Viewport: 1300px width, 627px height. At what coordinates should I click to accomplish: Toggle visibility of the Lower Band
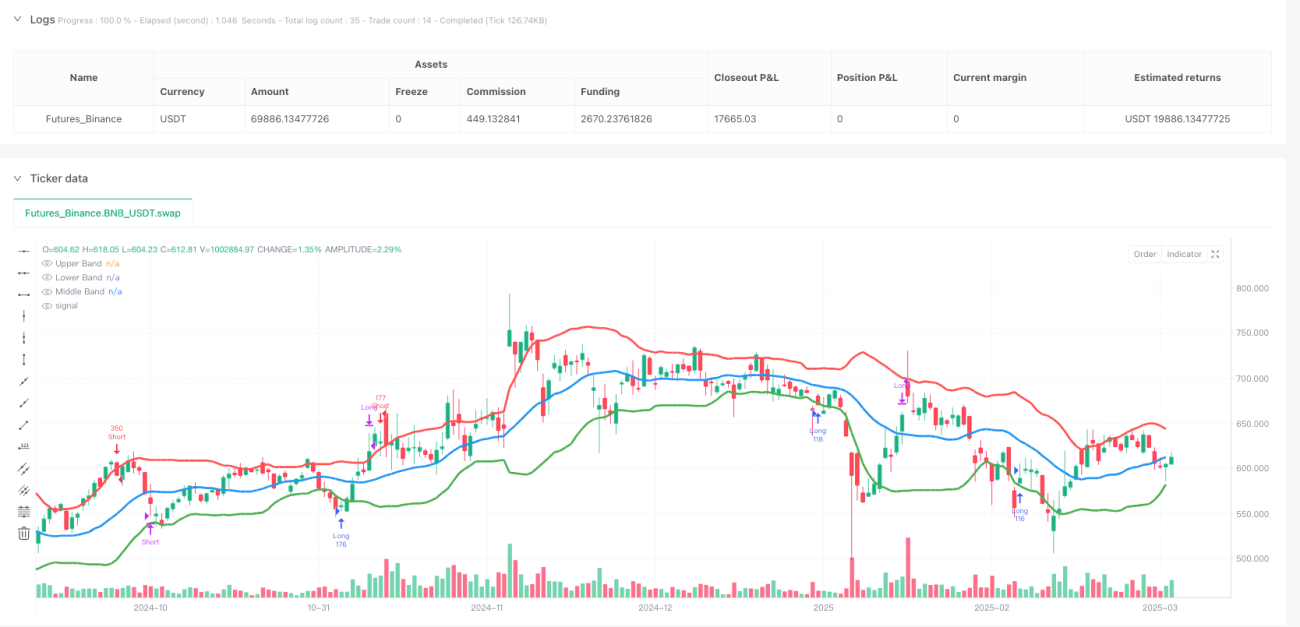pyautogui.click(x=47, y=277)
